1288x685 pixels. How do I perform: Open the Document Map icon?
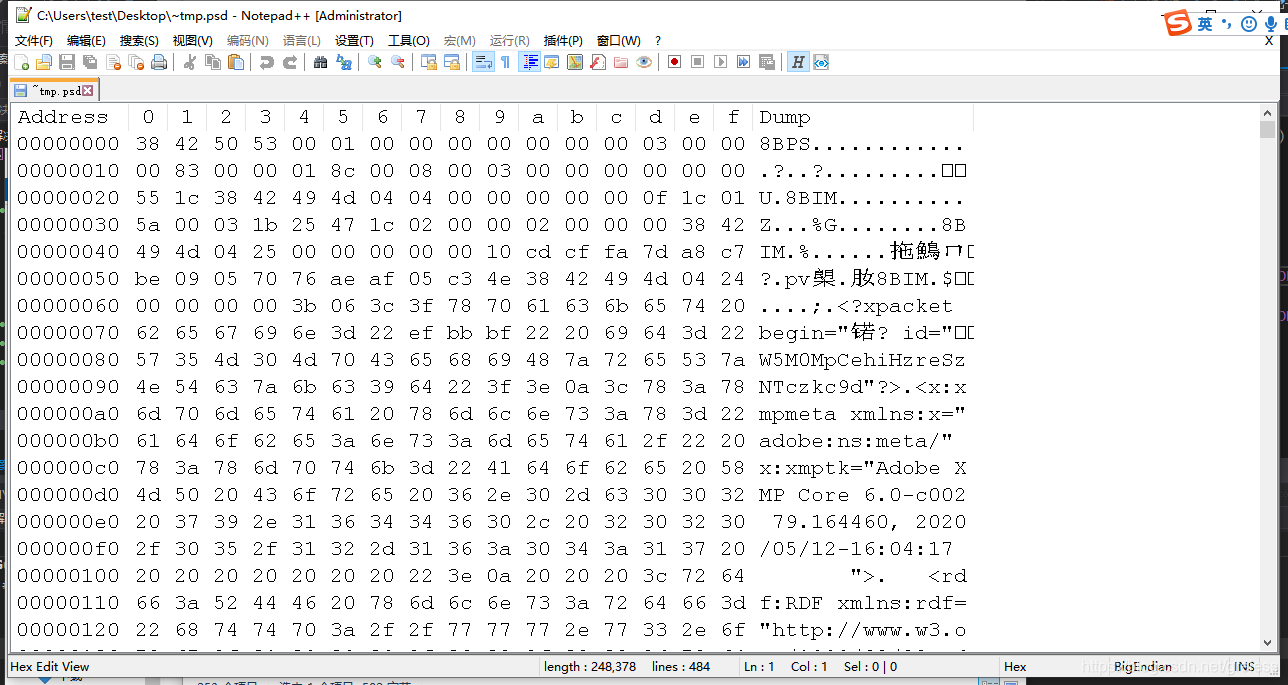pyautogui.click(x=575, y=62)
